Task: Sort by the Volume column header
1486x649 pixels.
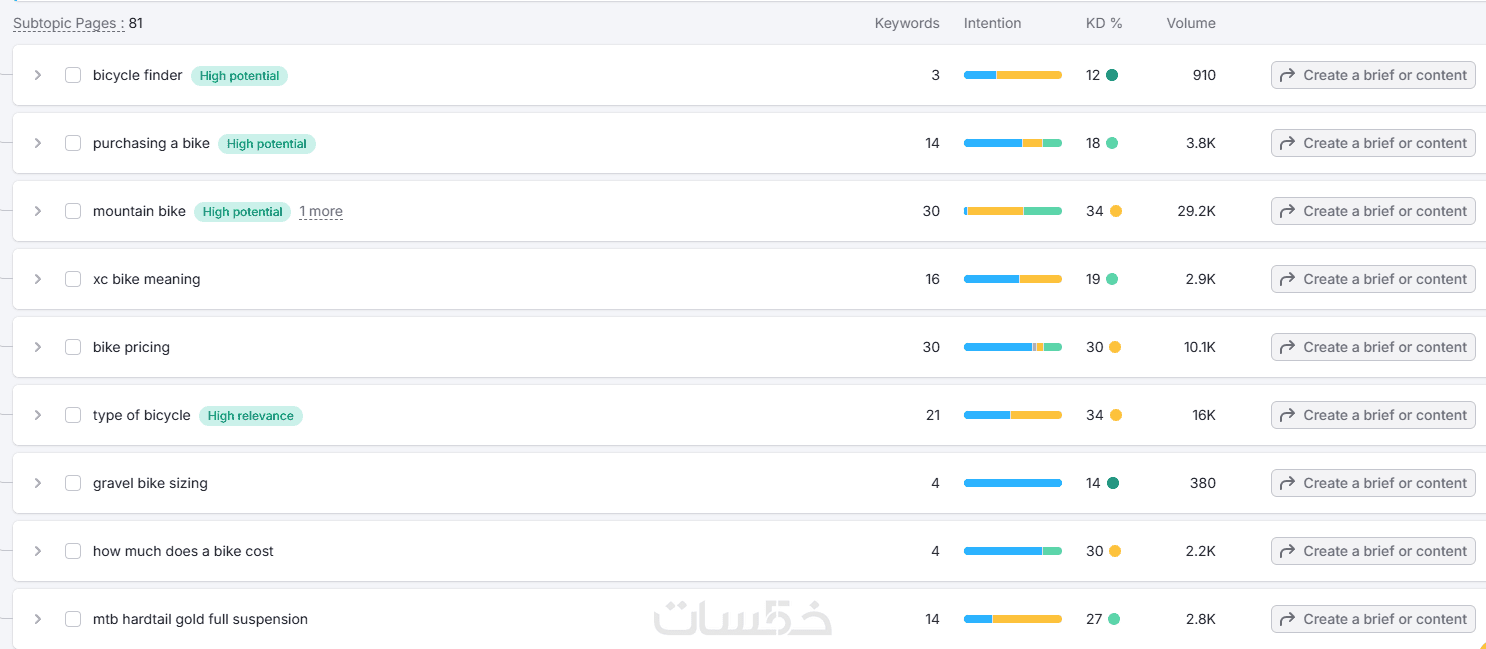Action: [x=1190, y=23]
